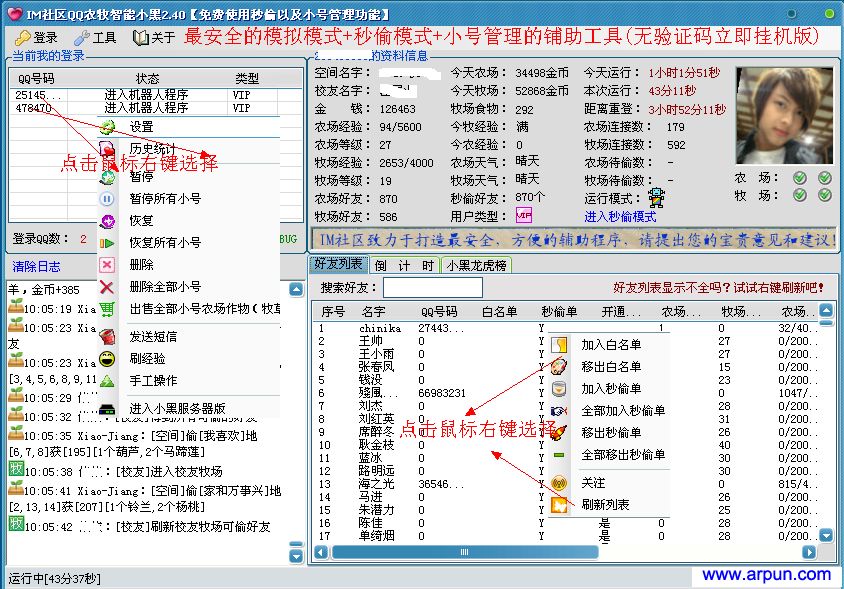The width and height of the screenshot is (844, 589).
Task: Select 全部移出秒偷单 menu entry
Action: click(x=623, y=455)
